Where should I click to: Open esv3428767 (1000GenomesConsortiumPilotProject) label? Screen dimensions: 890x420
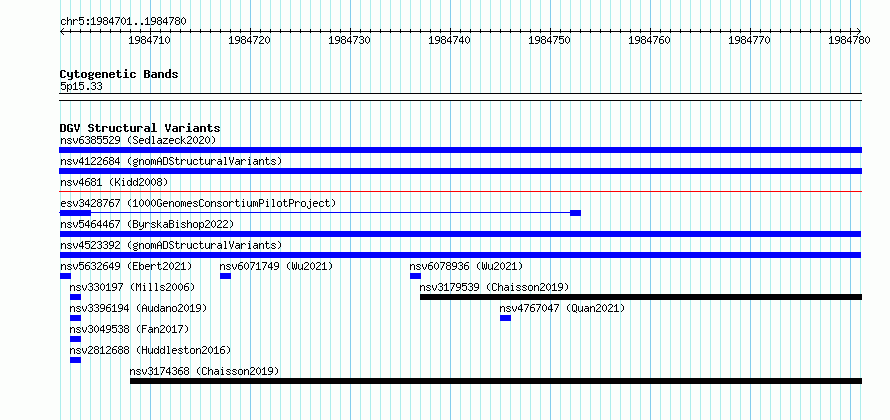click(x=198, y=203)
